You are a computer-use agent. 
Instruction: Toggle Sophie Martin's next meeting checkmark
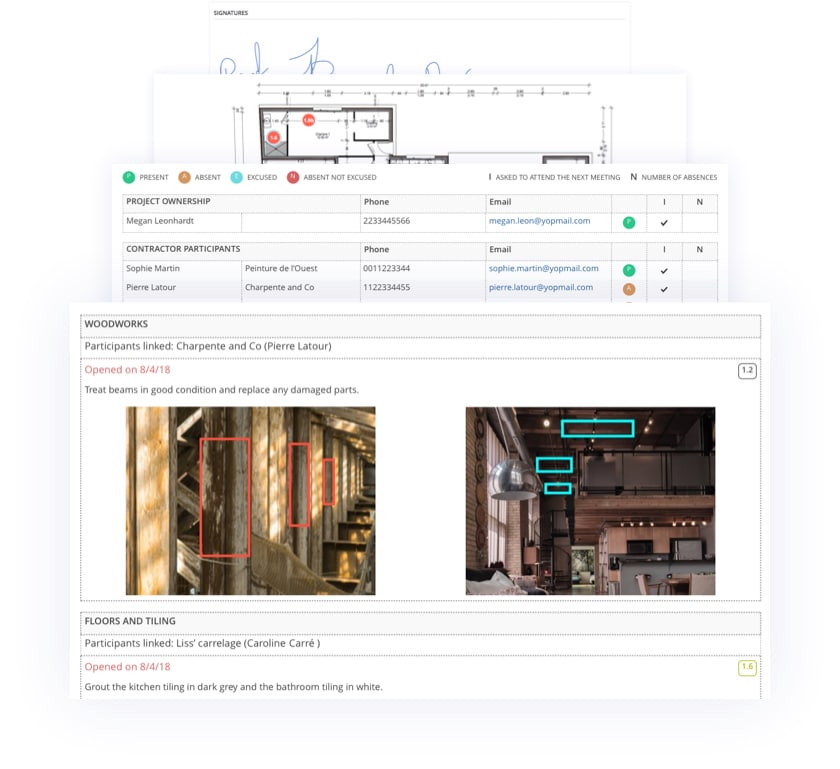point(664,271)
